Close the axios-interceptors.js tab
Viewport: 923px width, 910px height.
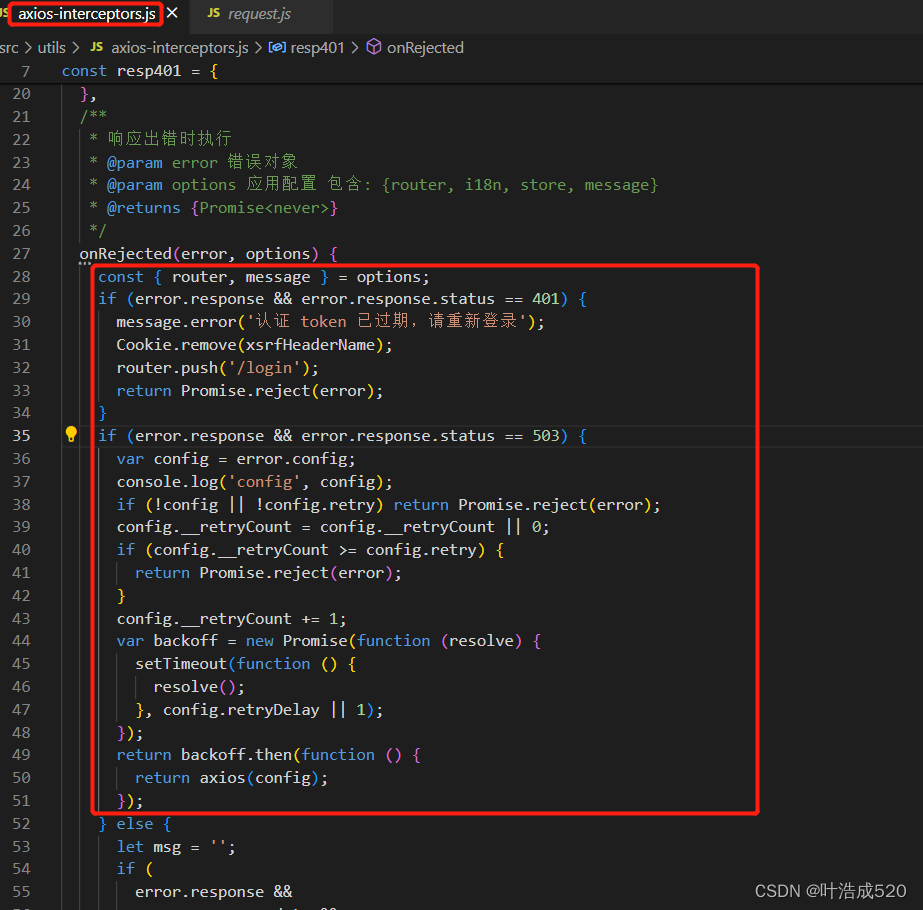tap(172, 13)
